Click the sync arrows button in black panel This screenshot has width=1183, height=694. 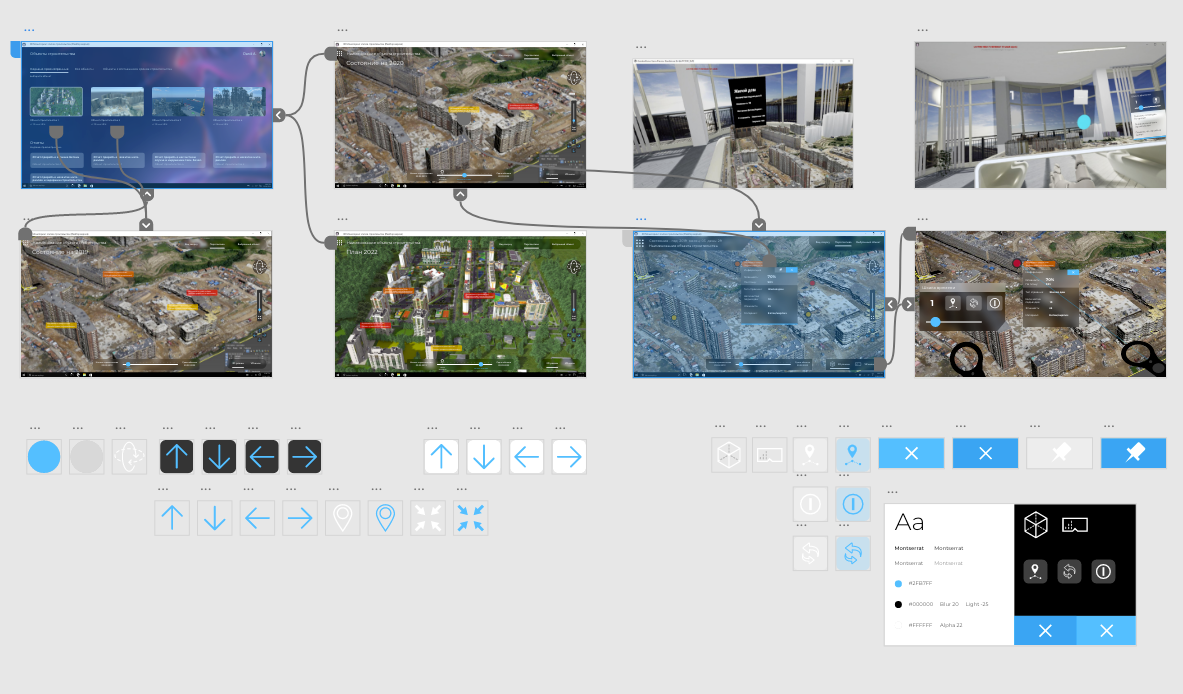1069,572
